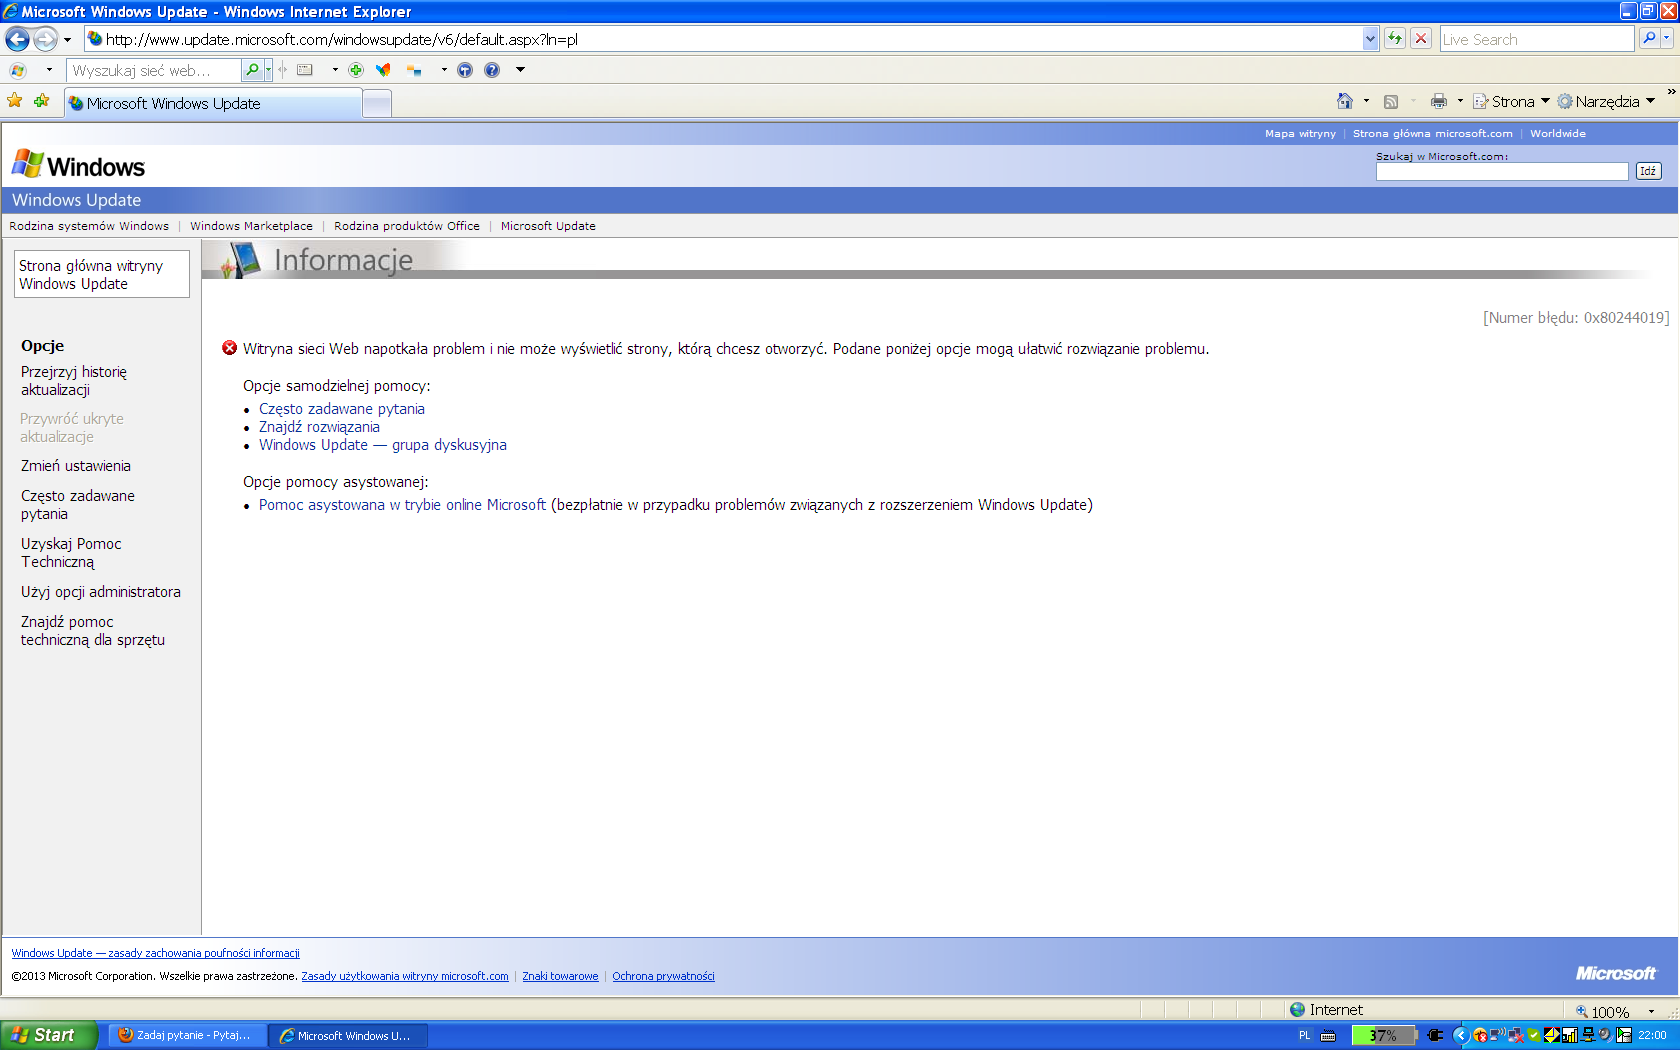Open Favorites Center via yellow star icon

pos(15,101)
